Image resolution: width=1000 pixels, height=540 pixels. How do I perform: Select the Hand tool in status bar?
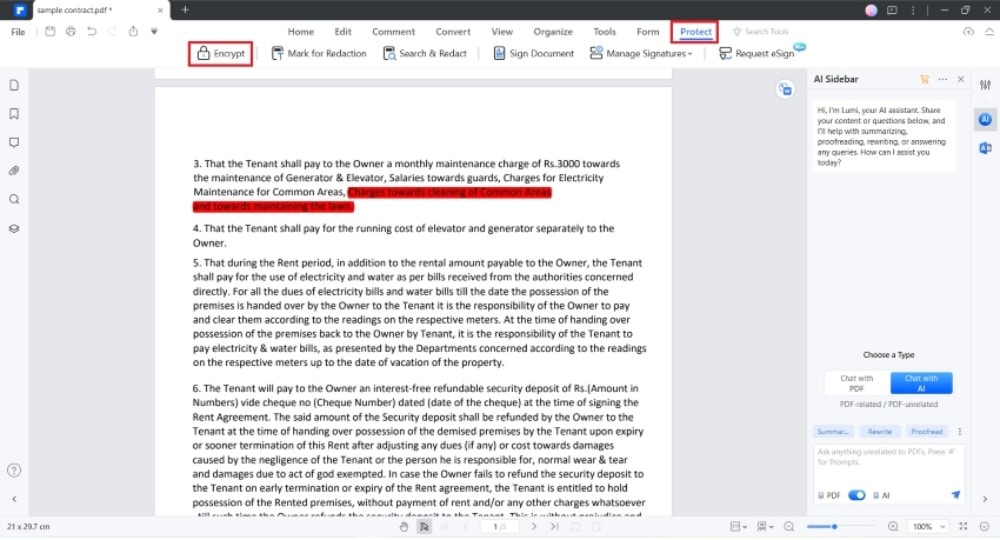point(404,527)
